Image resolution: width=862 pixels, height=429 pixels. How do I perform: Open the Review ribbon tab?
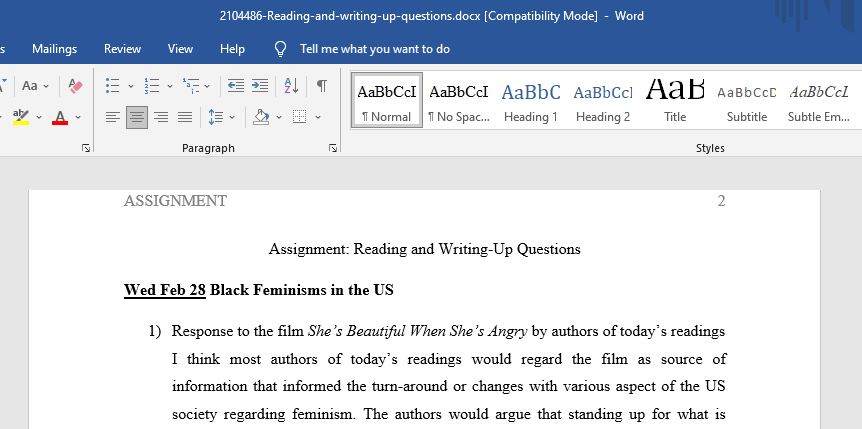tap(122, 49)
